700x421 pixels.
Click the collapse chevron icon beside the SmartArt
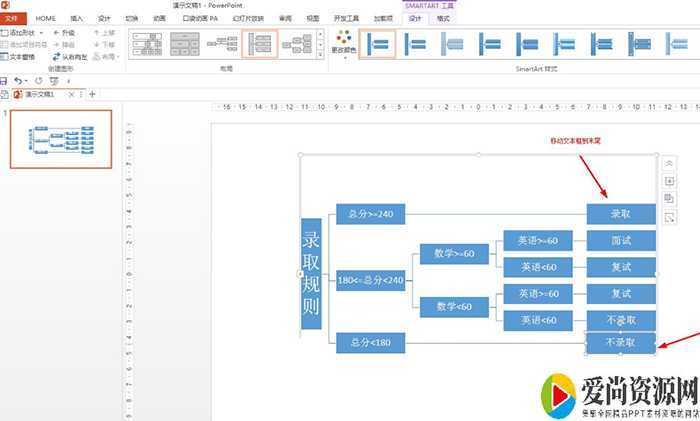(x=669, y=163)
